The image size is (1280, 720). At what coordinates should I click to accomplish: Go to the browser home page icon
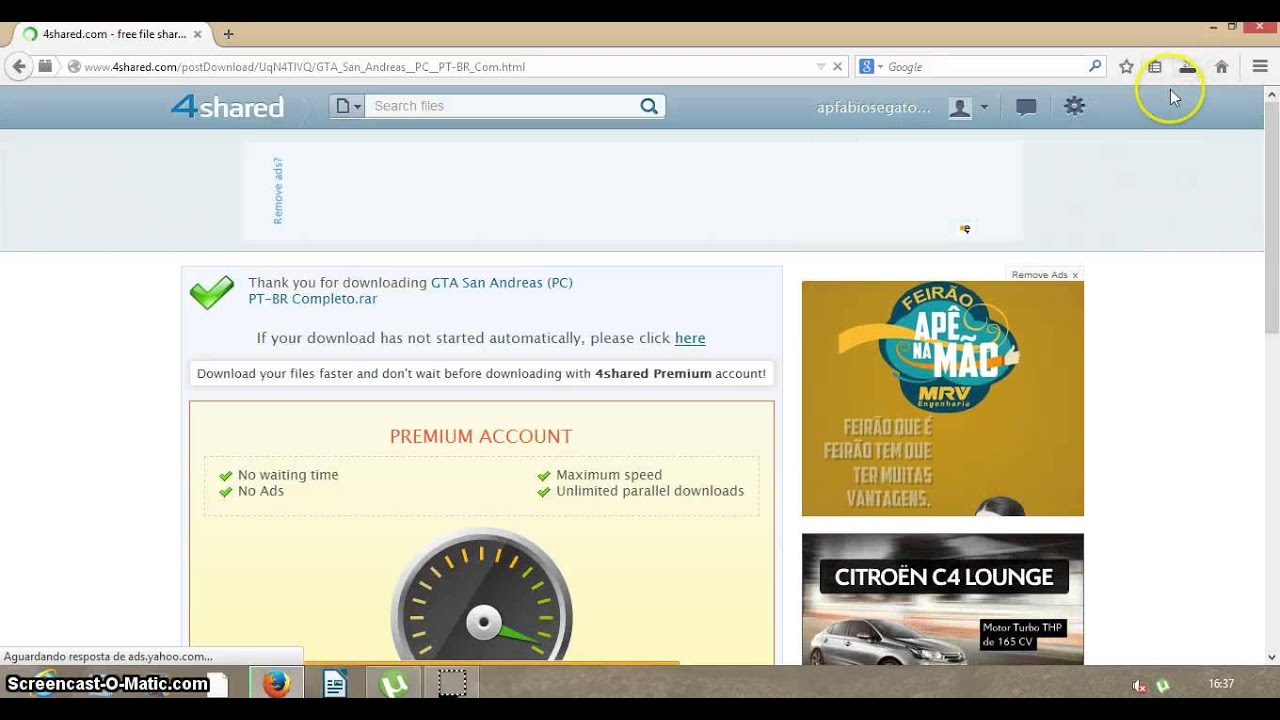pyautogui.click(x=1221, y=67)
